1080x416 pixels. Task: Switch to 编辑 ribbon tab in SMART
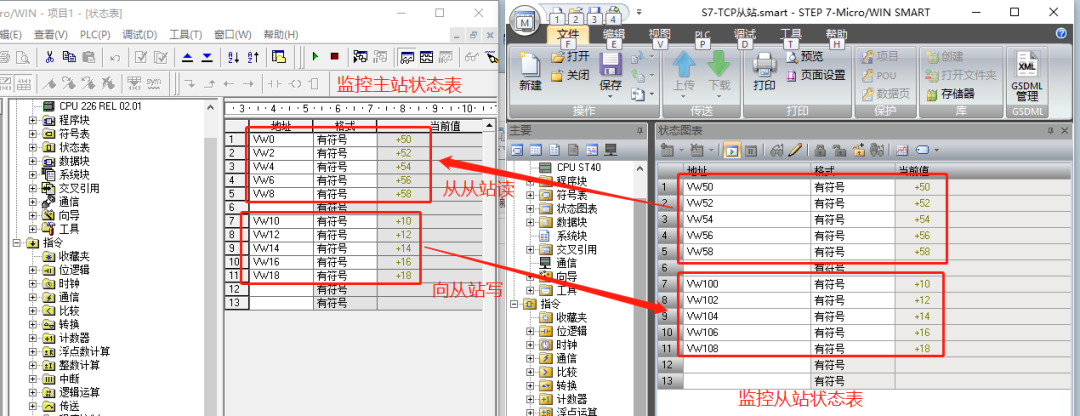click(614, 34)
